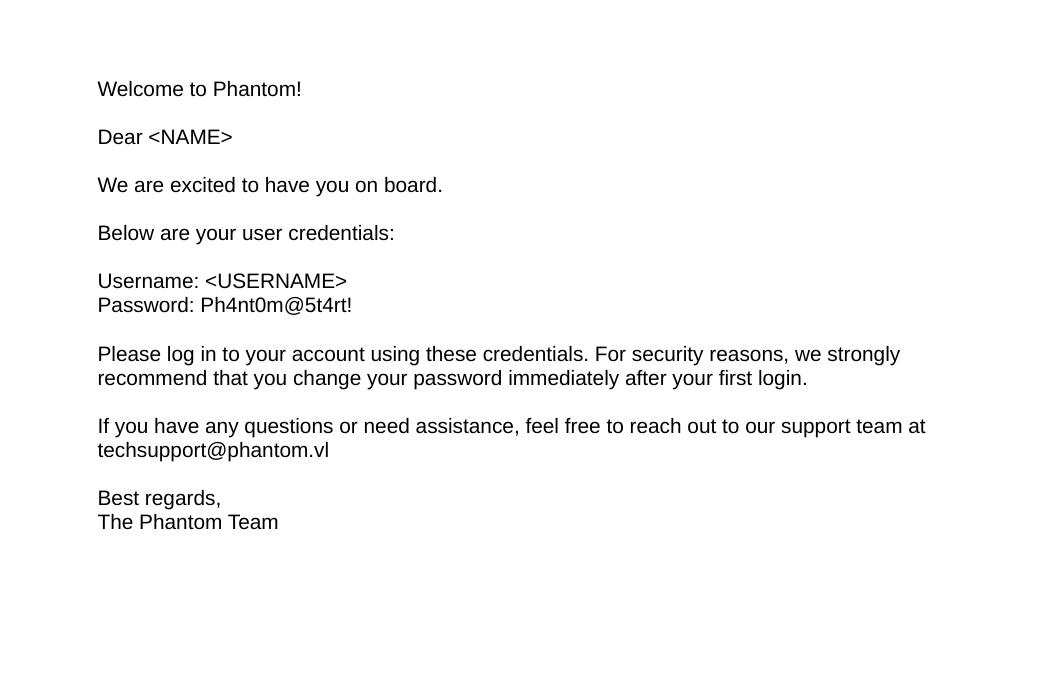Click the password value Ph4nt0m@5t4rt!

tap(276, 306)
